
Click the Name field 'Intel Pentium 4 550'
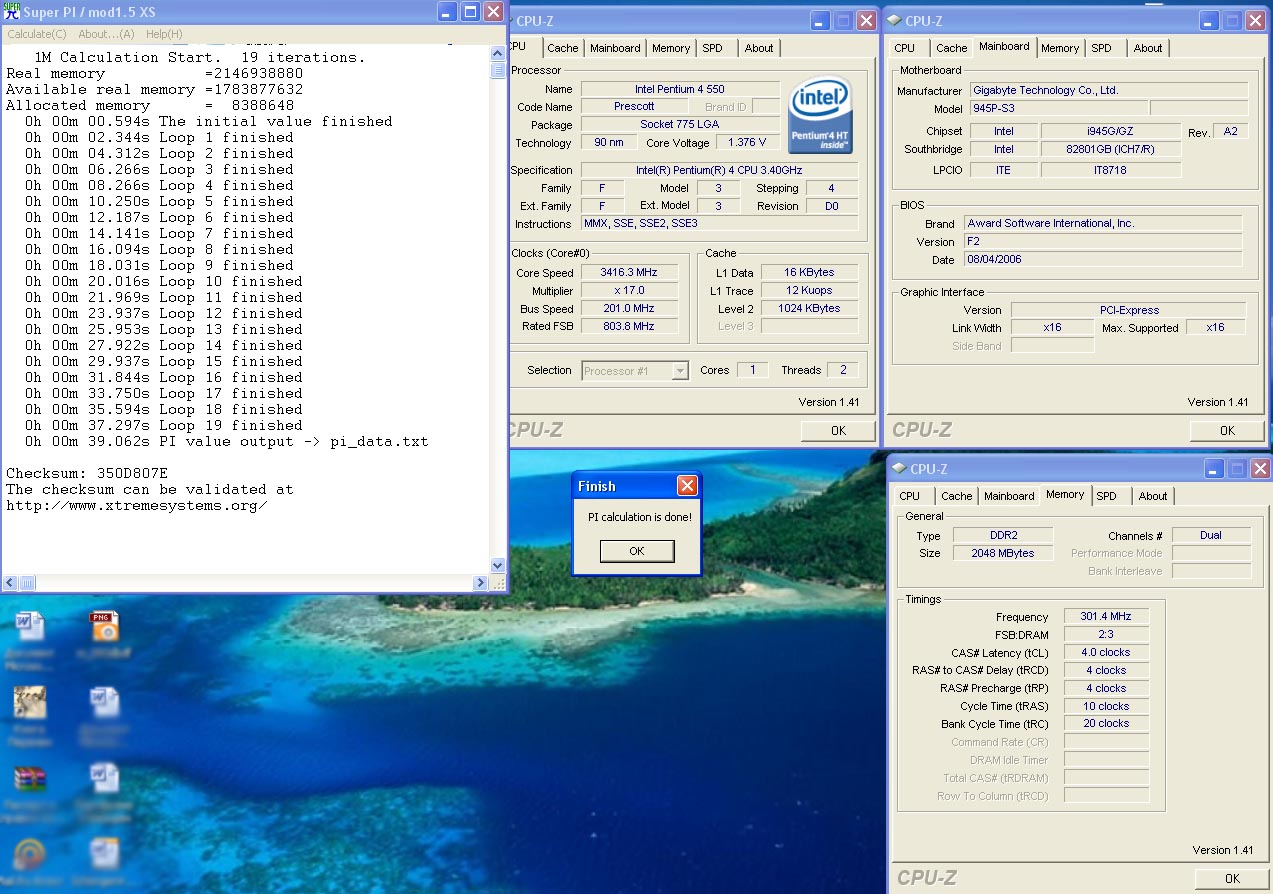[680, 89]
